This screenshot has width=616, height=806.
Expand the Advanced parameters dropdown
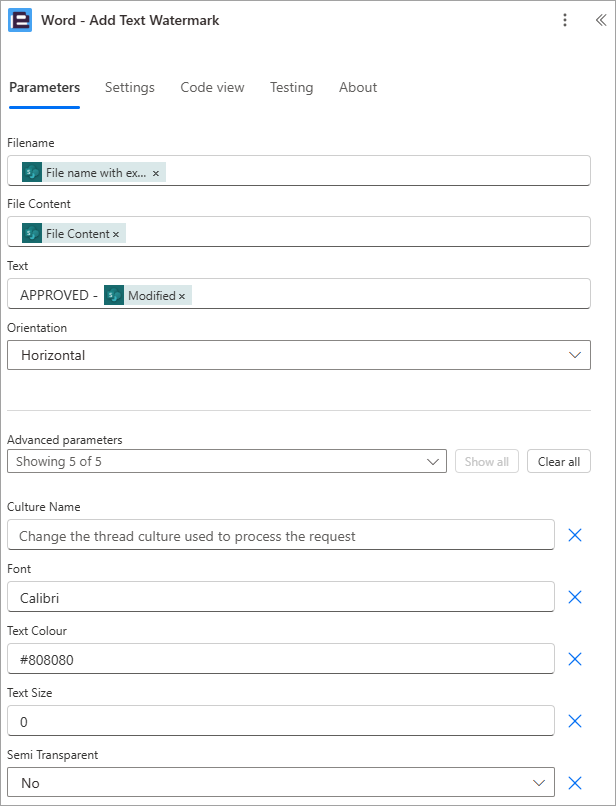click(x=227, y=462)
